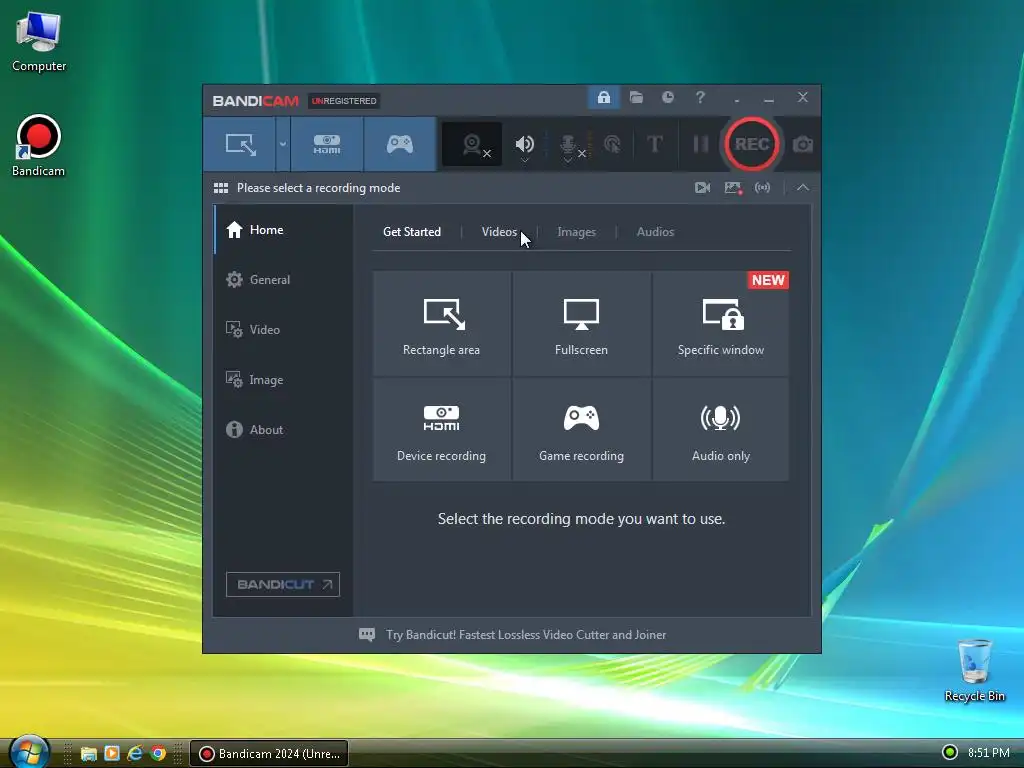Open the Windows Start orb

coord(29,752)
